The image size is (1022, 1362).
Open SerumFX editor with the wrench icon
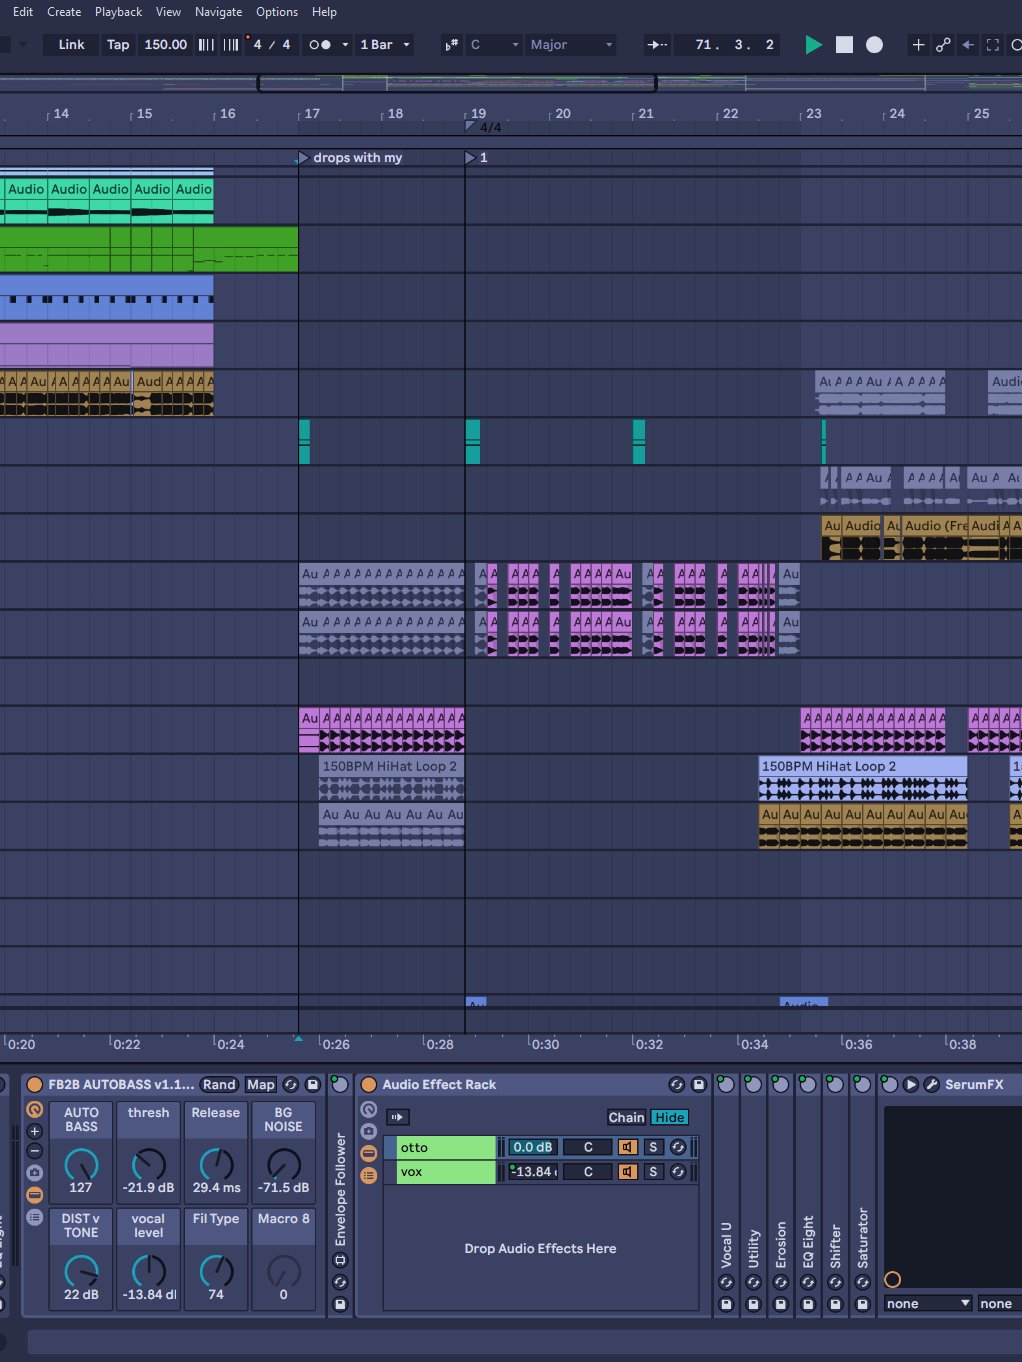(x=931, y=1084)
